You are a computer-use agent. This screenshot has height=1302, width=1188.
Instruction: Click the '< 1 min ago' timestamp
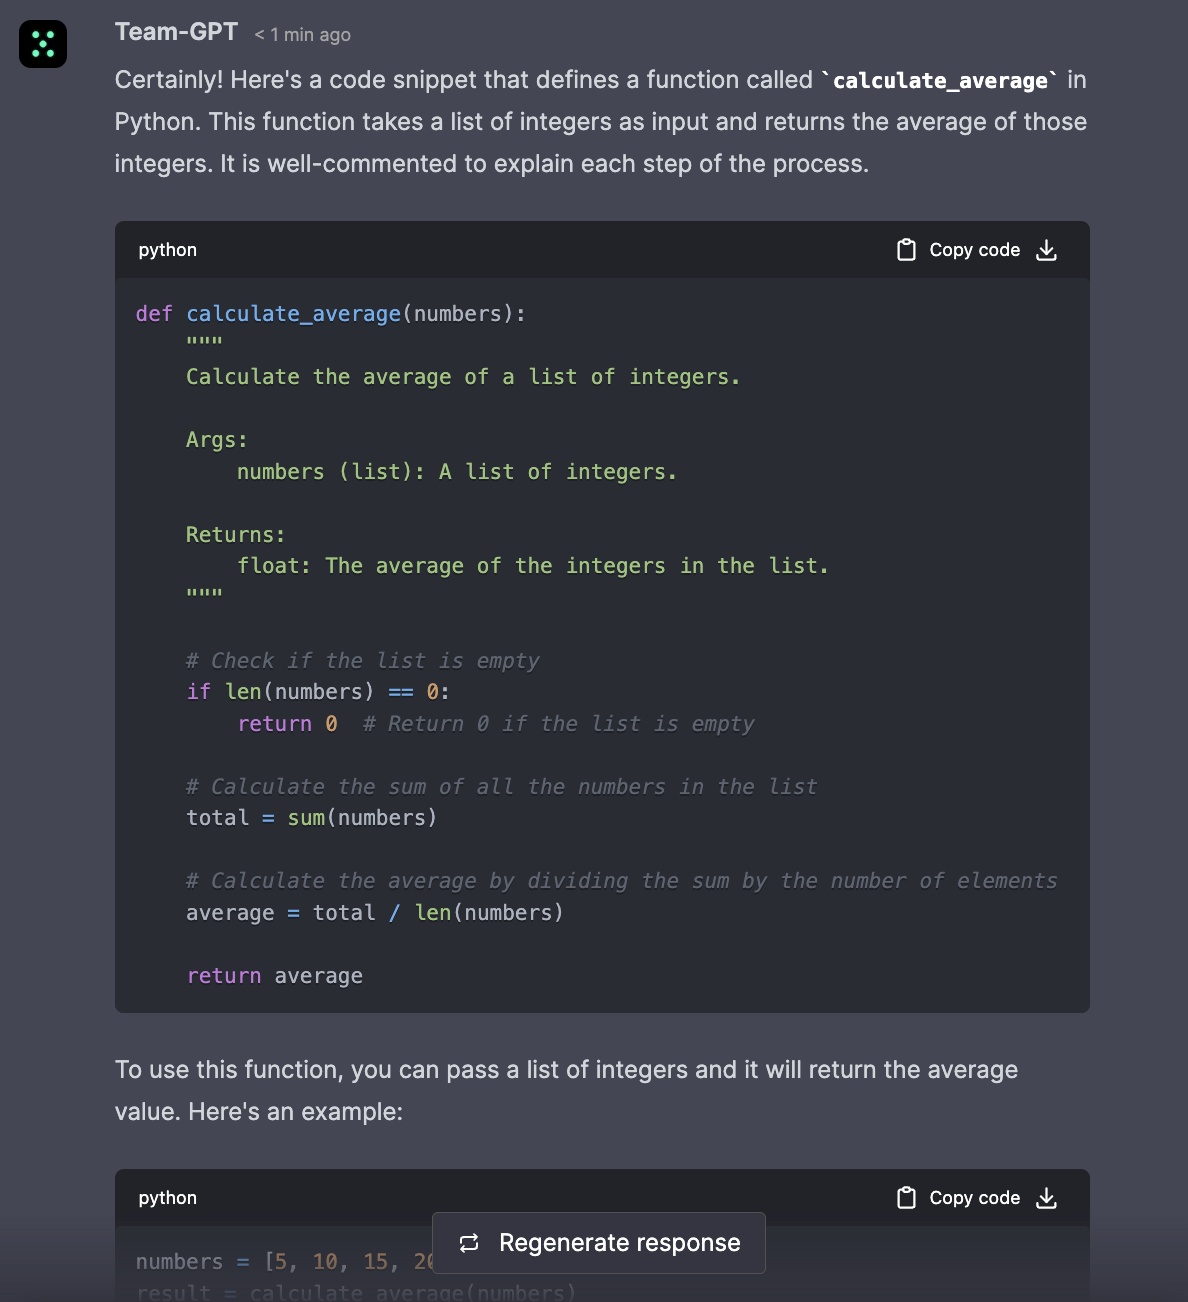point(302,35)
